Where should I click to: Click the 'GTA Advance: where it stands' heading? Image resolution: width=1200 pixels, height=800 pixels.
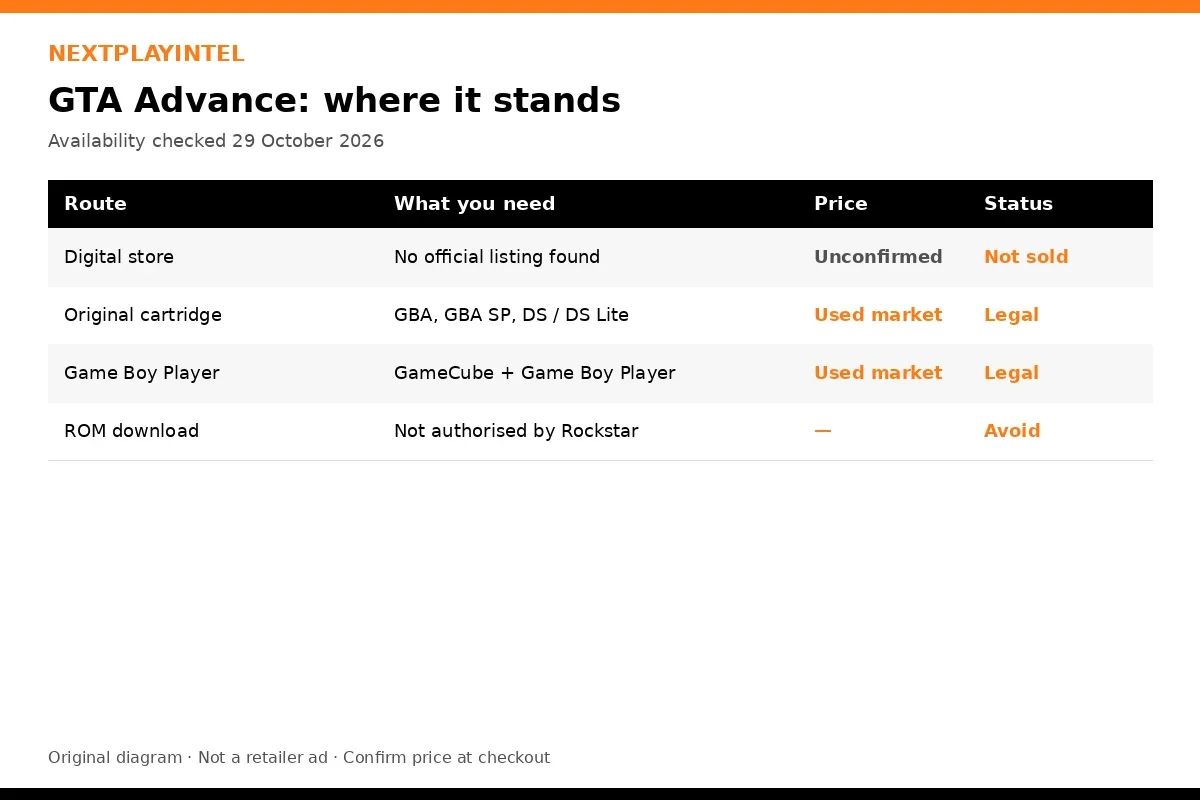pos(334,101)
